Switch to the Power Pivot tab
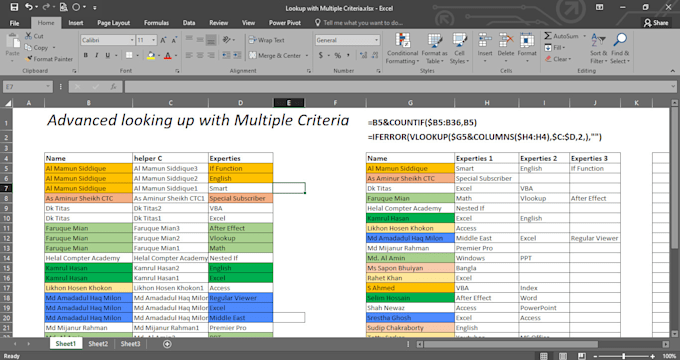Image resolution: width=680 pixels, height=360 pixels. (x=284, y=23)
